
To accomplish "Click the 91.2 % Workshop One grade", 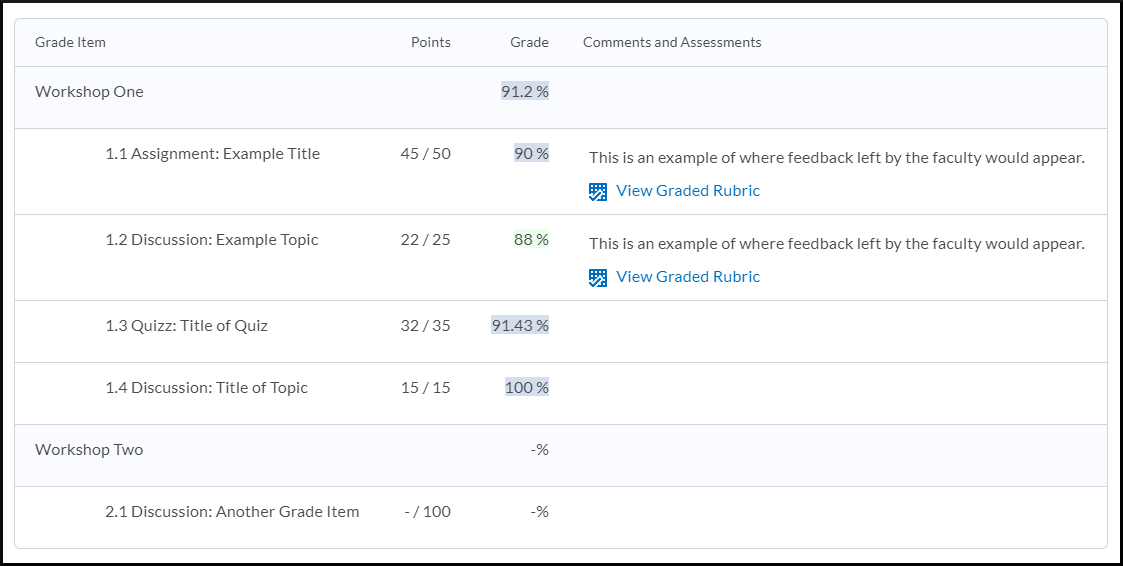I will [525, 91].
